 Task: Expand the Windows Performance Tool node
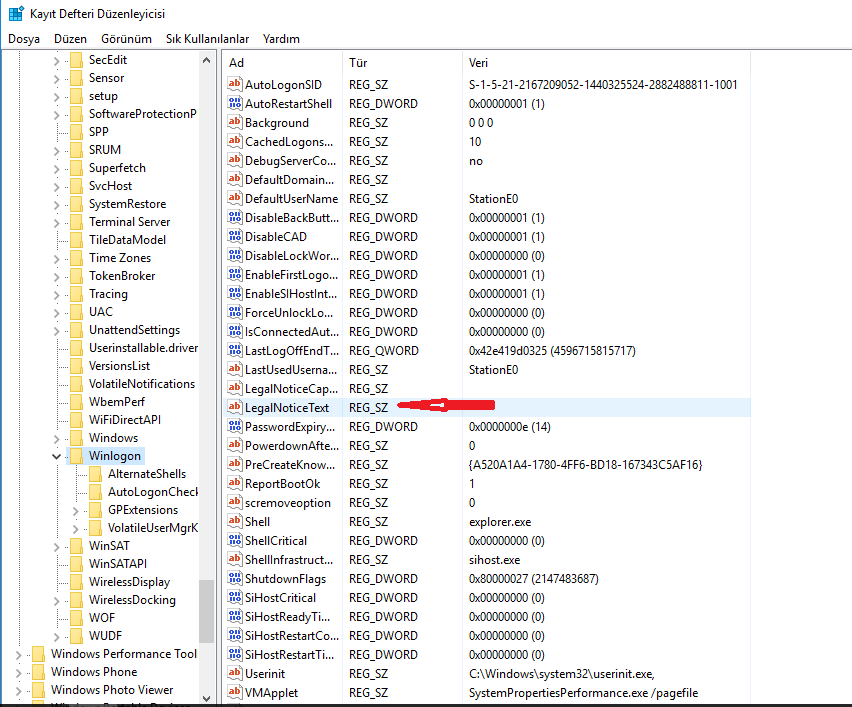click(18, 655)
